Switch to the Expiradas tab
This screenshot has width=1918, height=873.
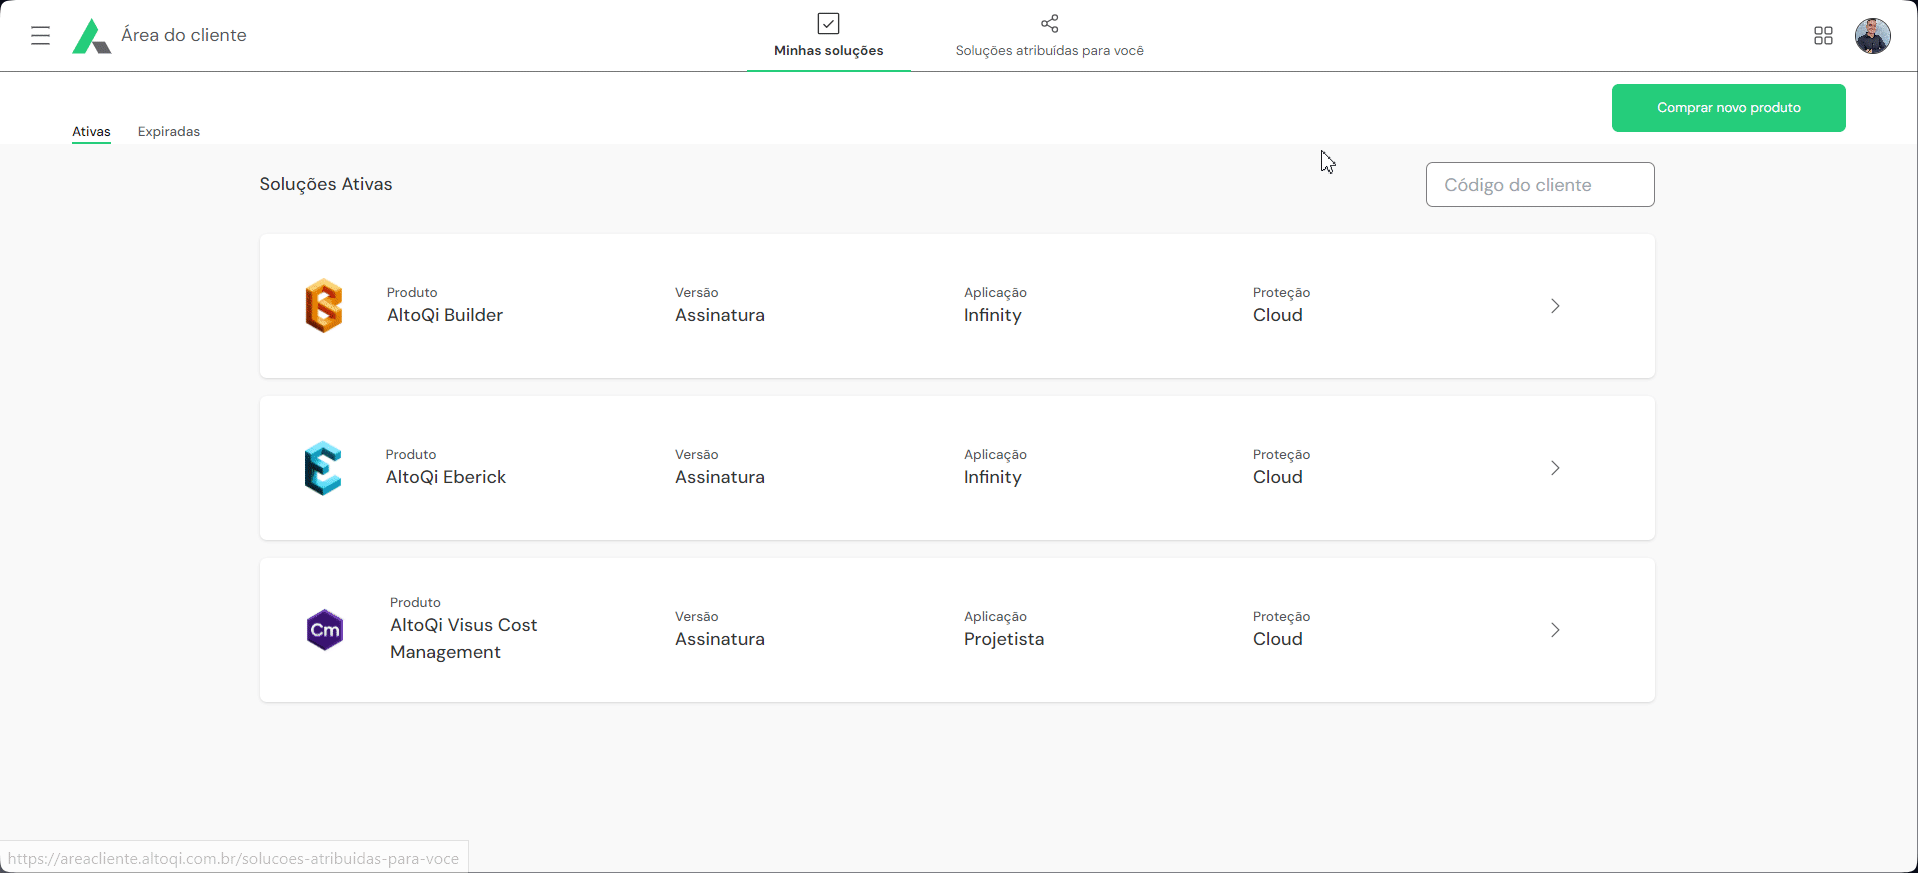(x=169, y=131)
